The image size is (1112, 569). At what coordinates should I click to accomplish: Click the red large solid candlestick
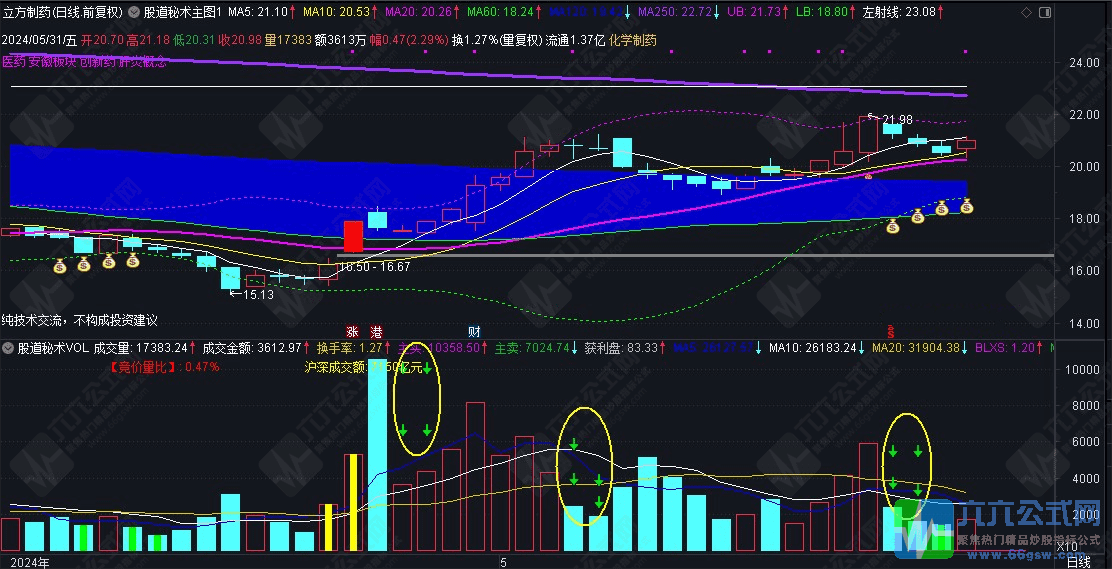tap(353, 236)
